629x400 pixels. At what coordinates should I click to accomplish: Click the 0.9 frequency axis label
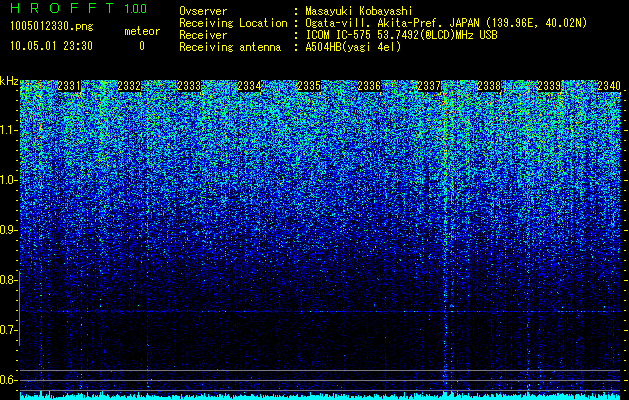click(x=7, y=230)
